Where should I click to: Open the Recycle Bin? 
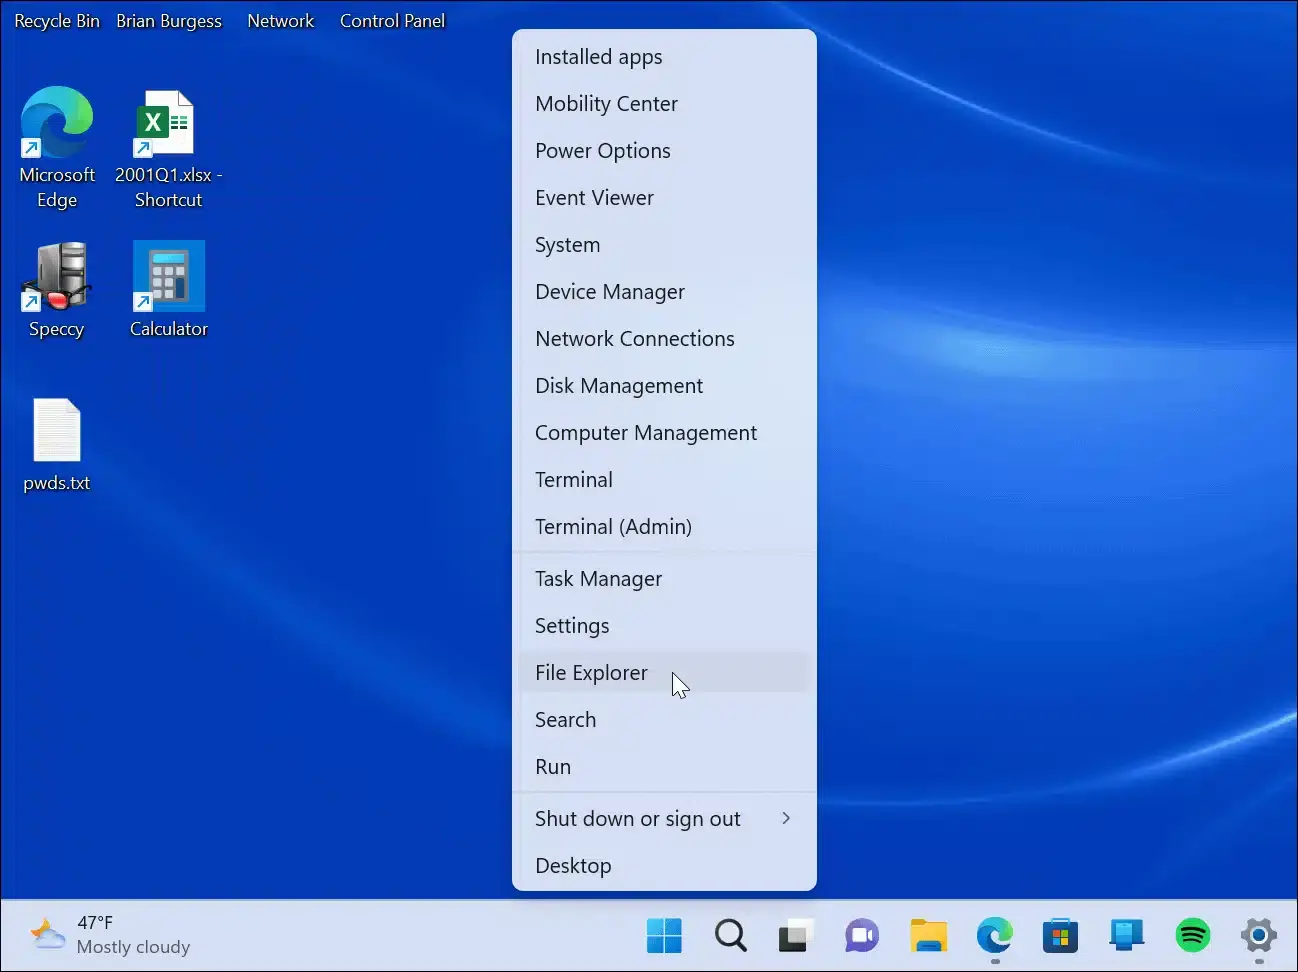pos(56,20)
